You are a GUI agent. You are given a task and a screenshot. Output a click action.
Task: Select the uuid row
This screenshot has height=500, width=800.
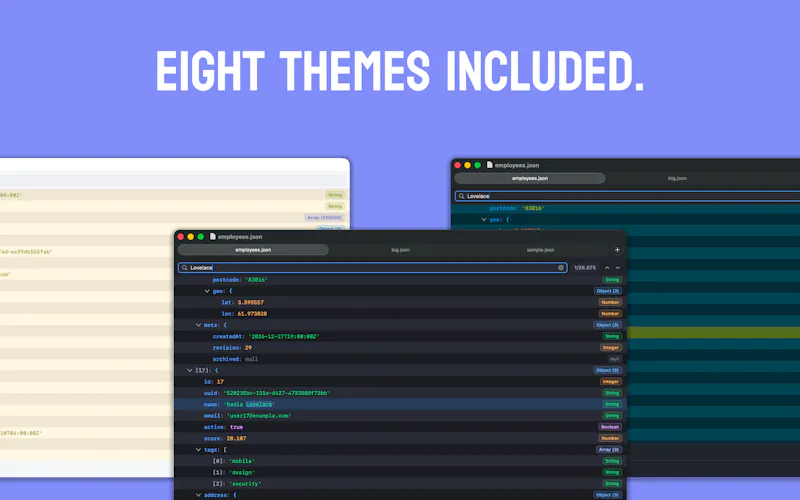(400, 393)
